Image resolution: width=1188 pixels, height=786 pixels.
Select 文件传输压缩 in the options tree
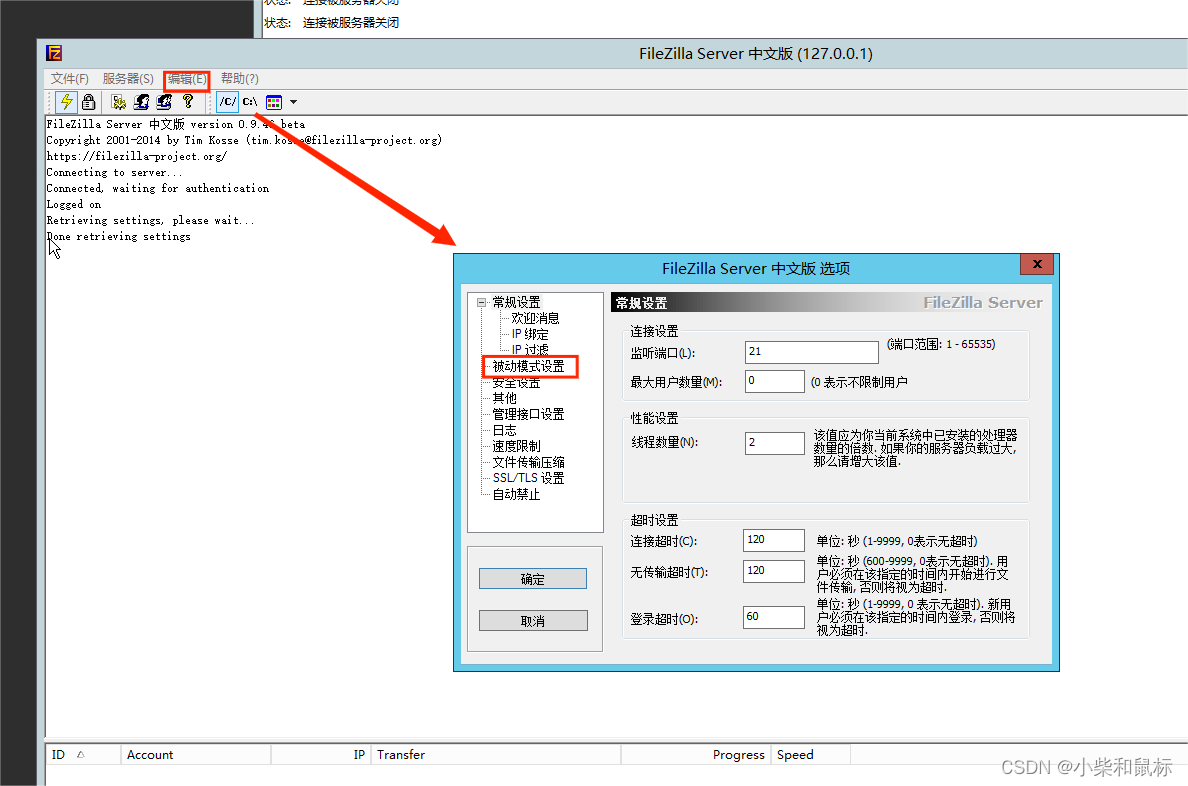coord(529,462)
